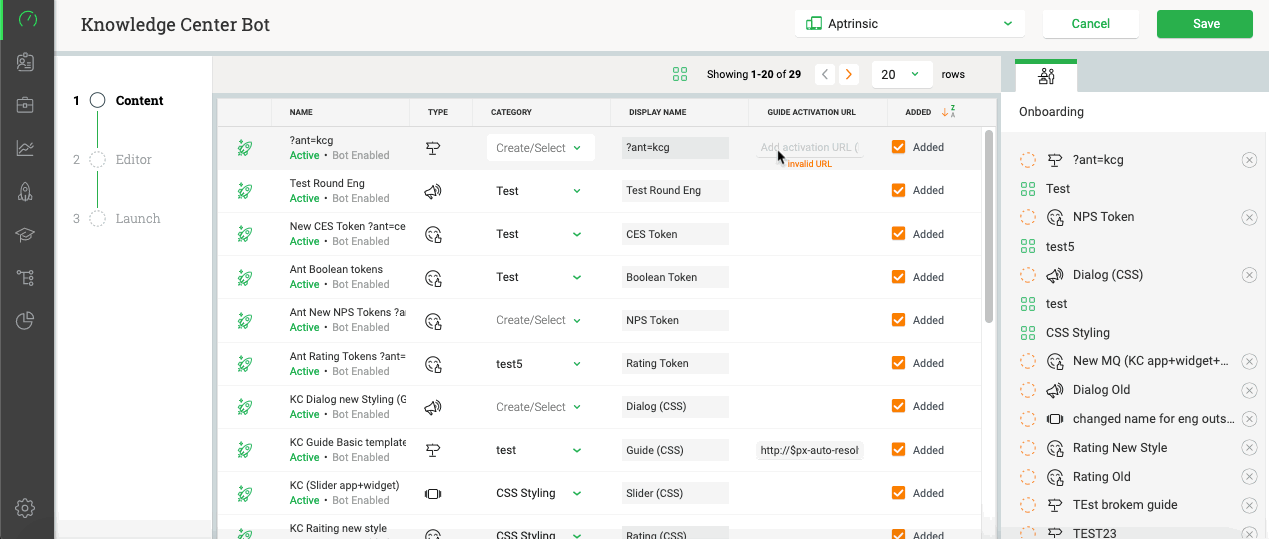The height and width of the screenshot is (539, 1269).
Task: Edit display name field showing Boolean Token
Action: click(x=675, y=277)
